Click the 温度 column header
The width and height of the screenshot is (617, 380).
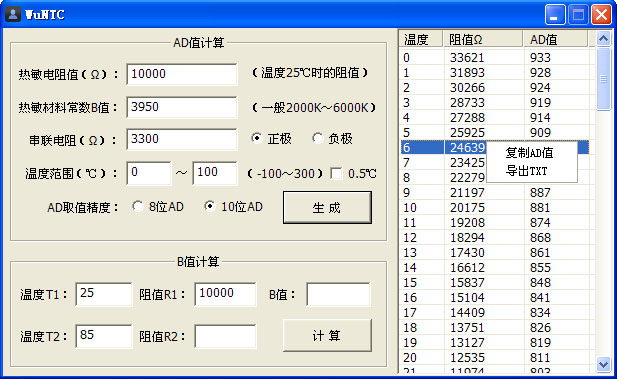(x=421, y=39)
